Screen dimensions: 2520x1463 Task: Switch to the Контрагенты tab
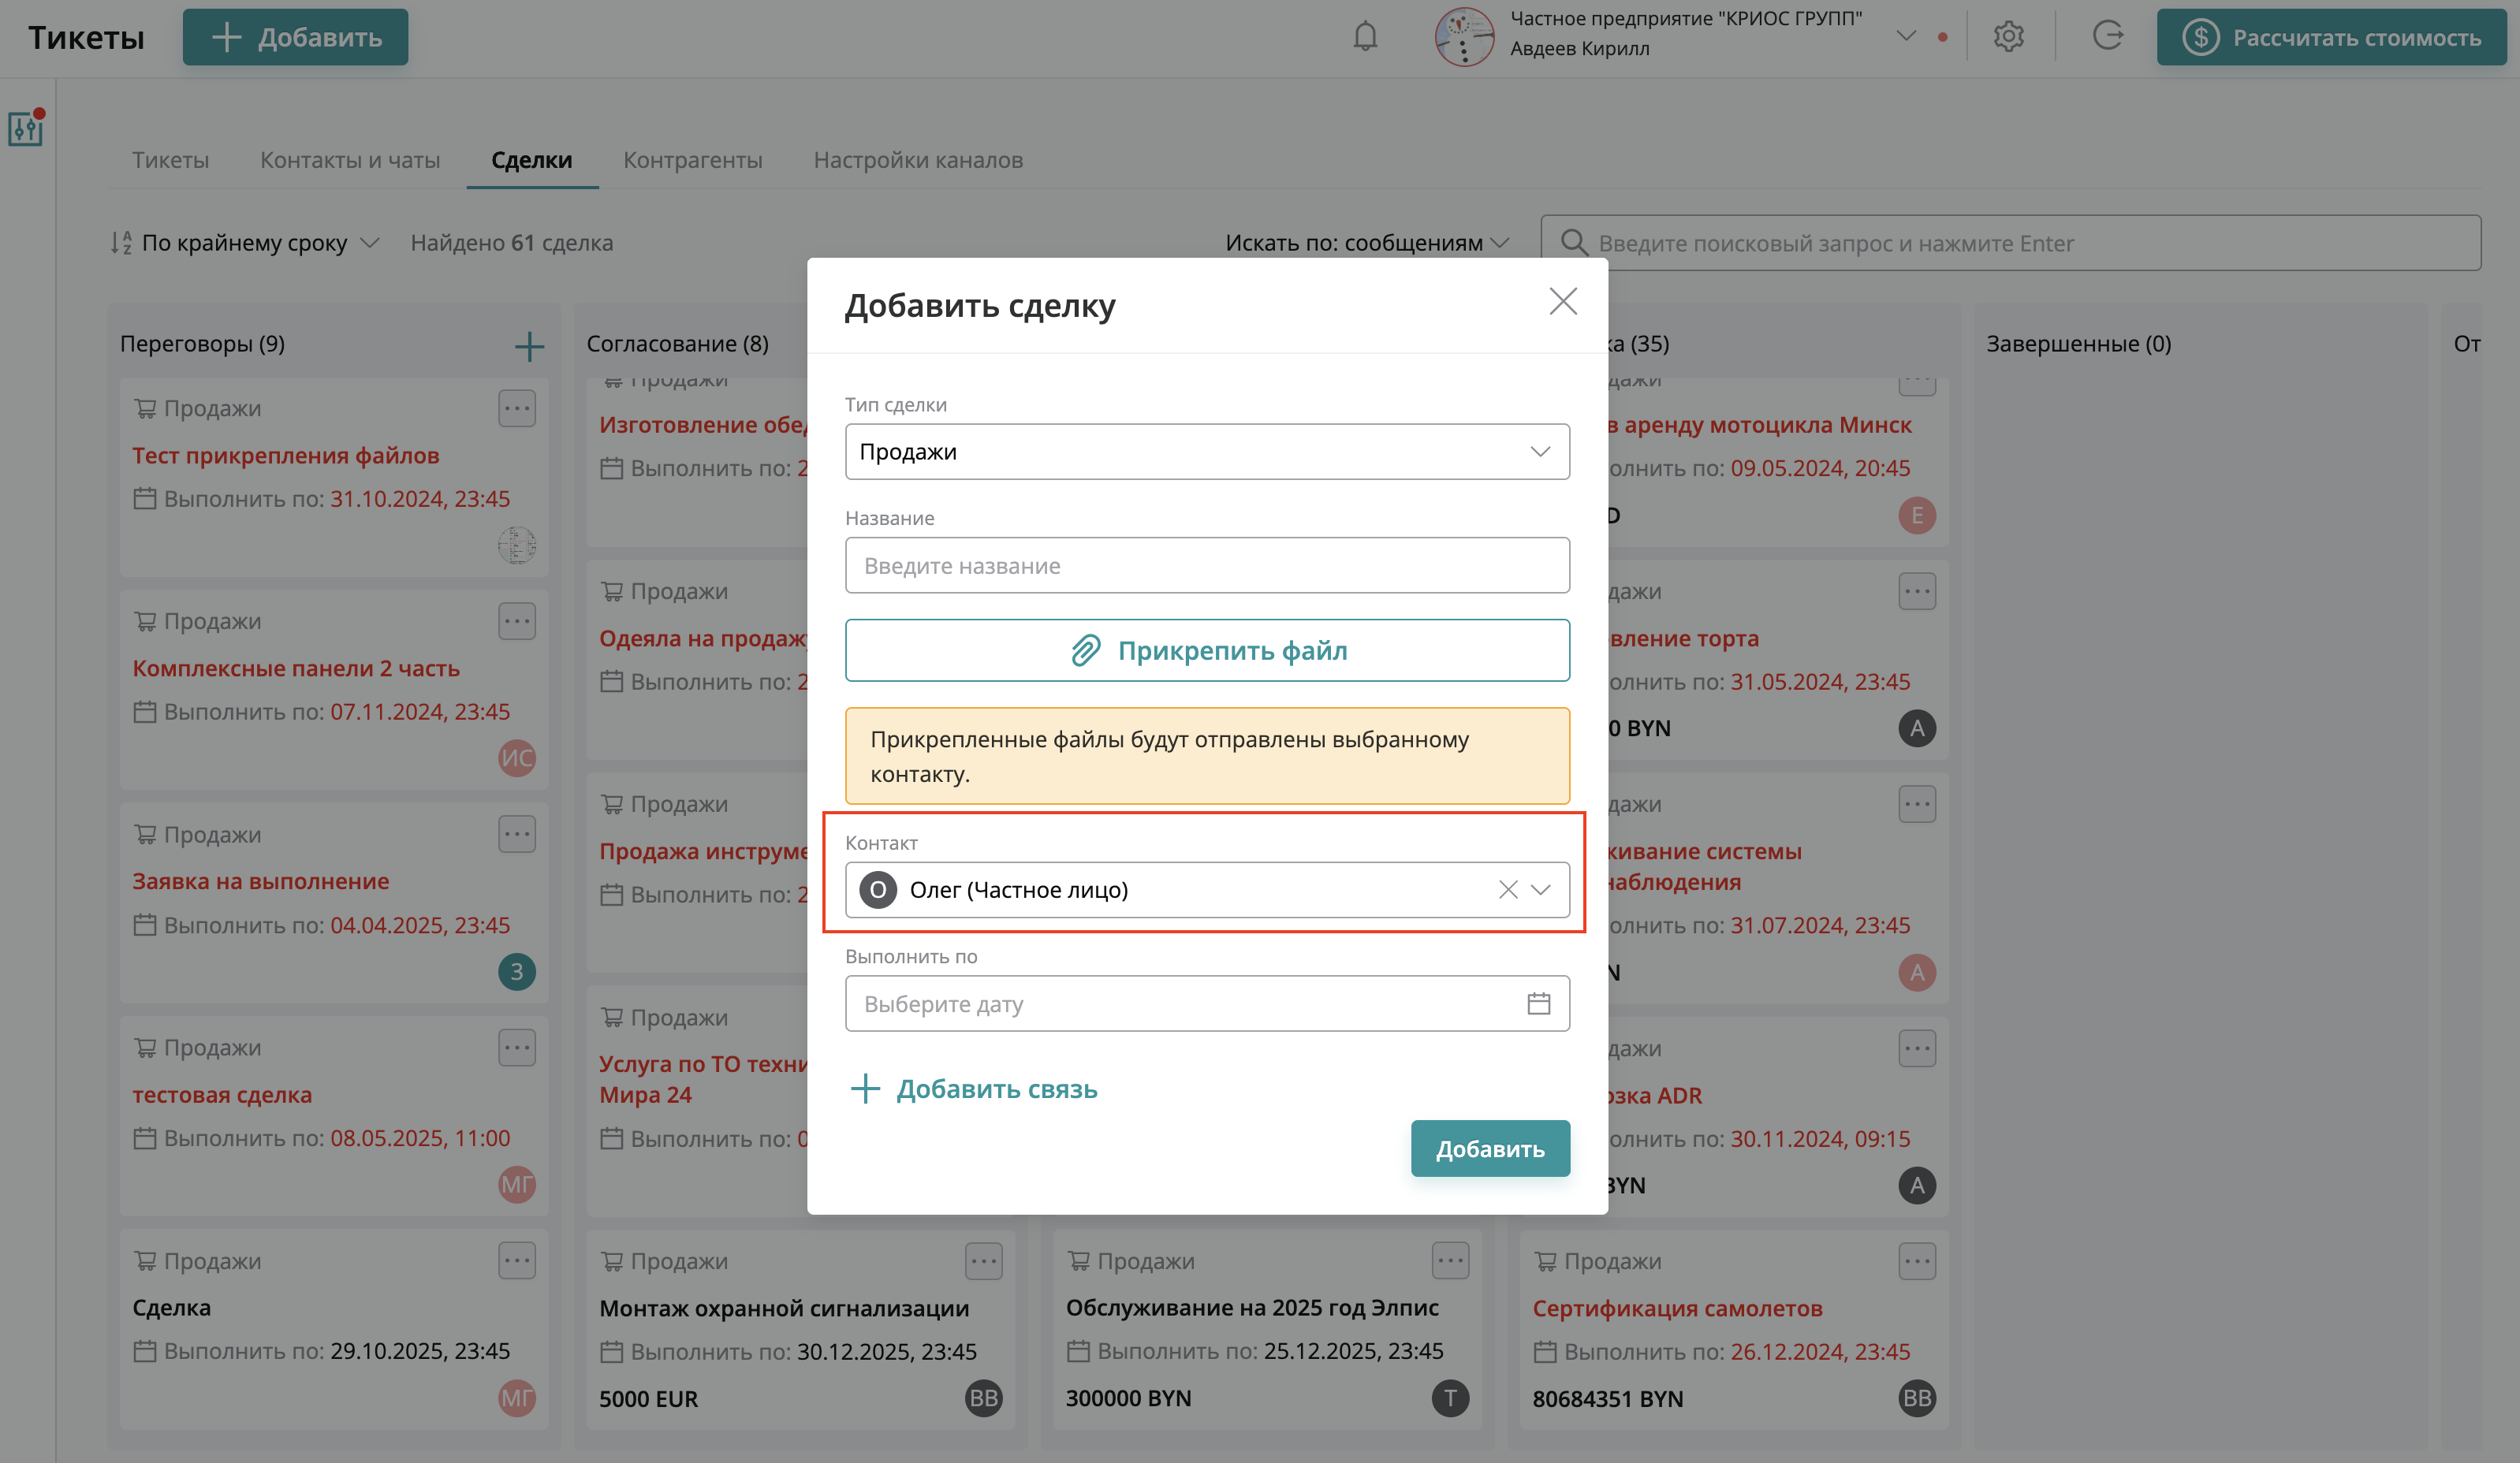tap(692, 160)
